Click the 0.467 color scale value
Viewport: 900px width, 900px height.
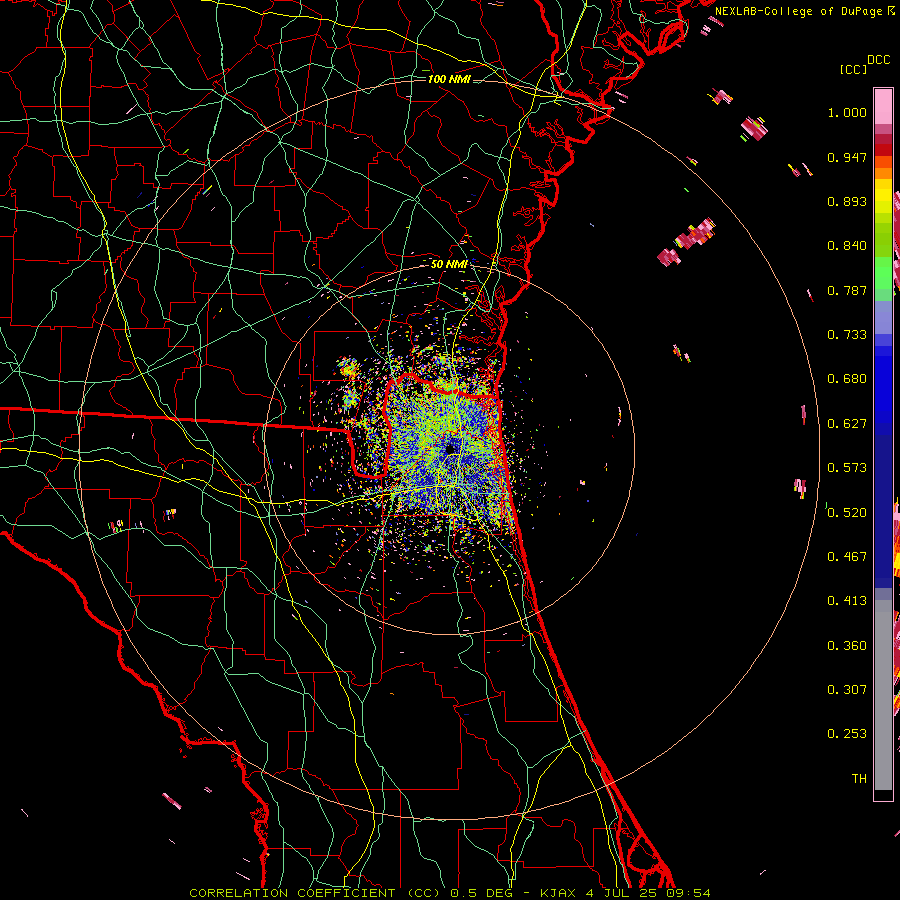coord(847,557)
